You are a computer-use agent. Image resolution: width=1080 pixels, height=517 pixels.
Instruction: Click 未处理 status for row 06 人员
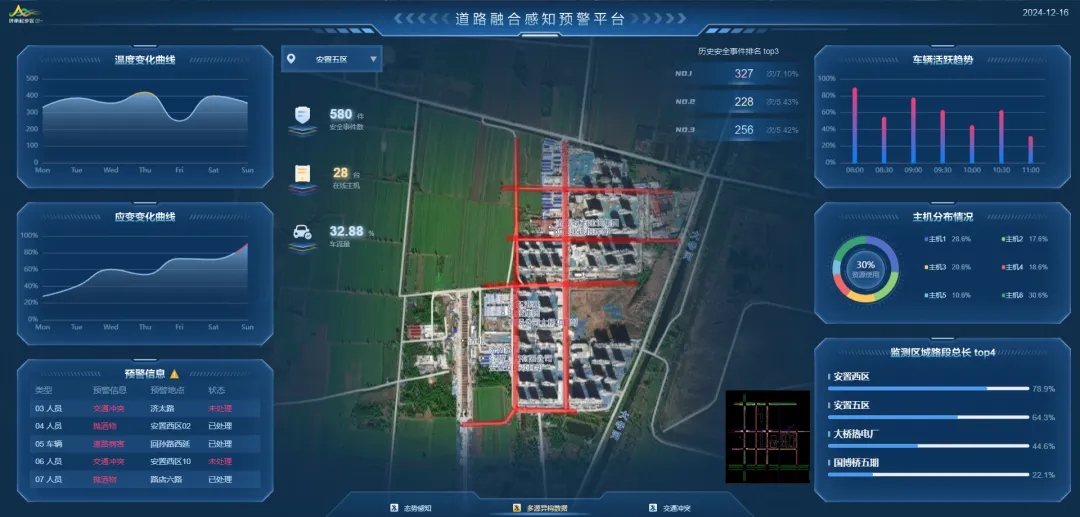coord(219,461)
